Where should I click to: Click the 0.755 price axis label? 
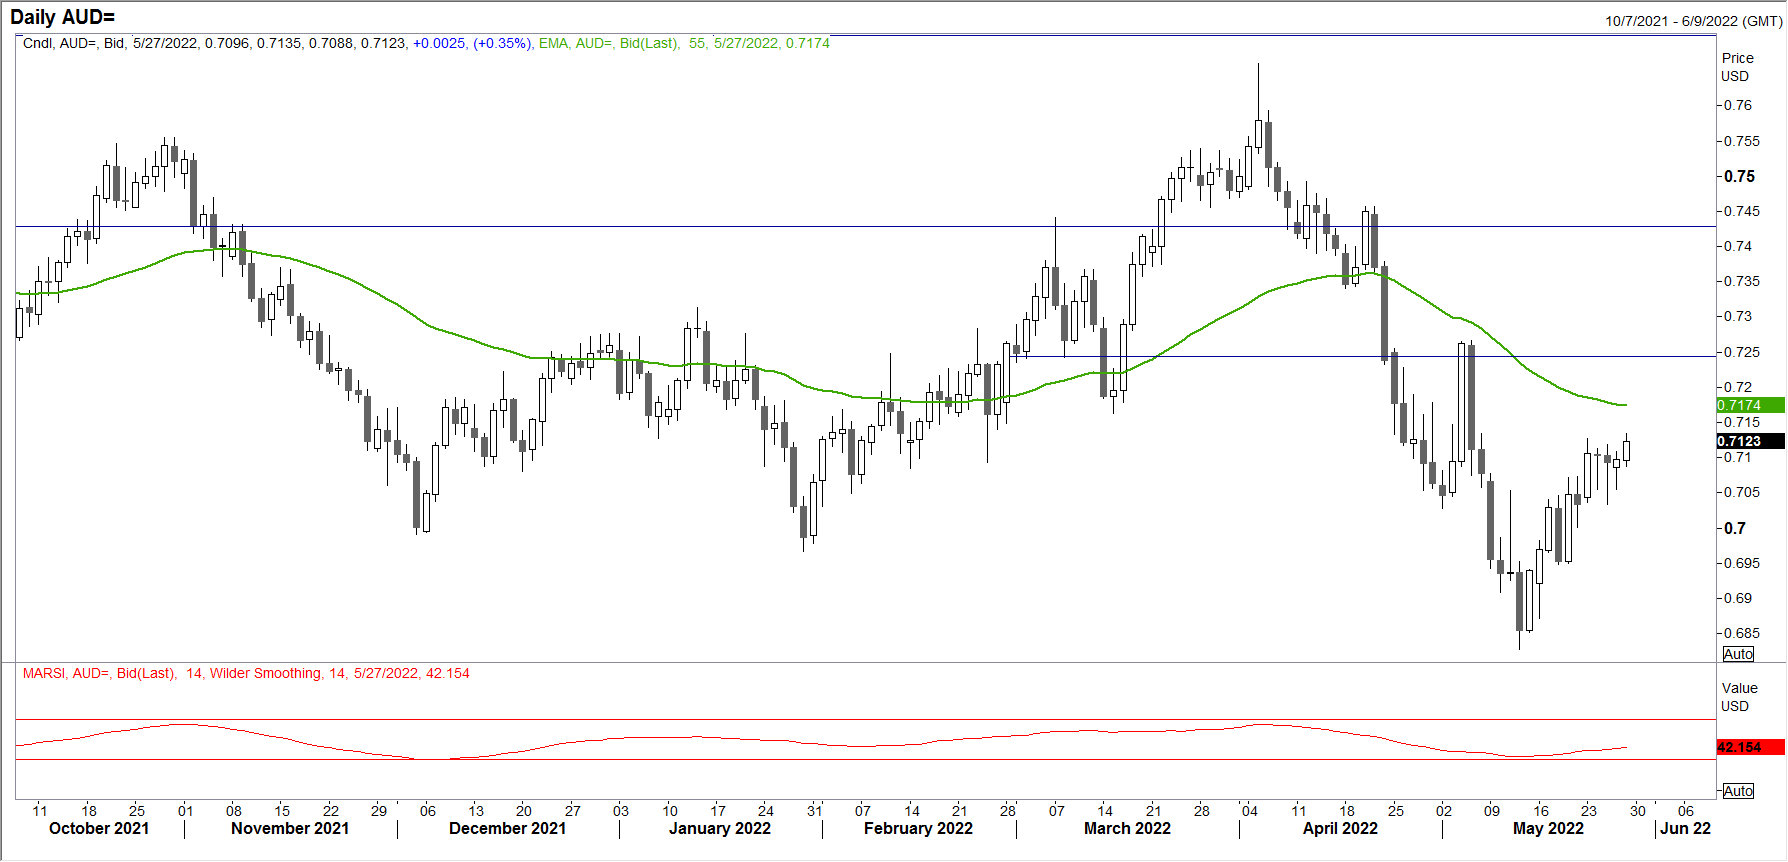pyautogui.click(x=1742, y=141)
